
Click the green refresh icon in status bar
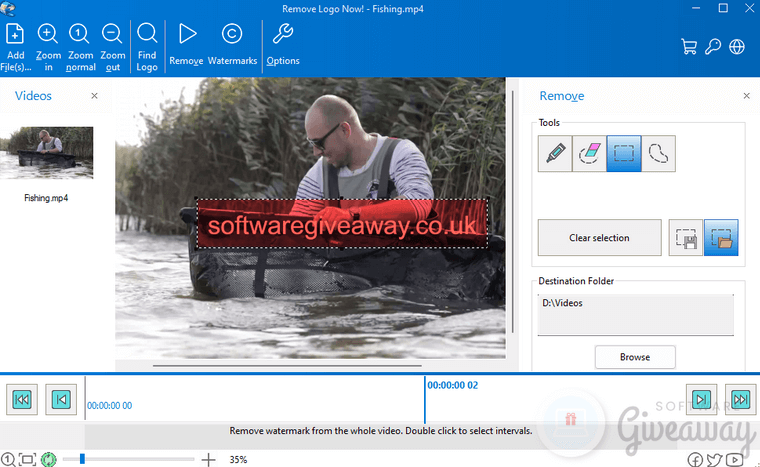tap(48, 459)
